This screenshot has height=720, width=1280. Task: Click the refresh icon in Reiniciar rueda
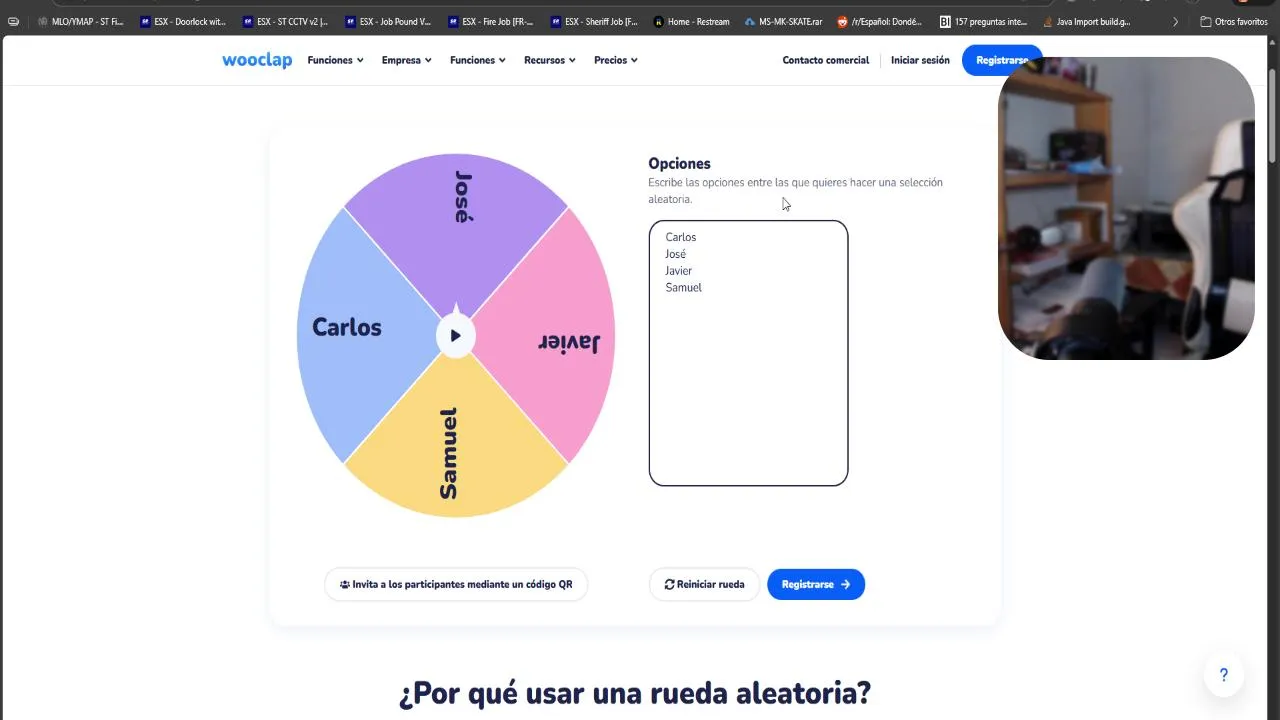[x=669, y=584]
